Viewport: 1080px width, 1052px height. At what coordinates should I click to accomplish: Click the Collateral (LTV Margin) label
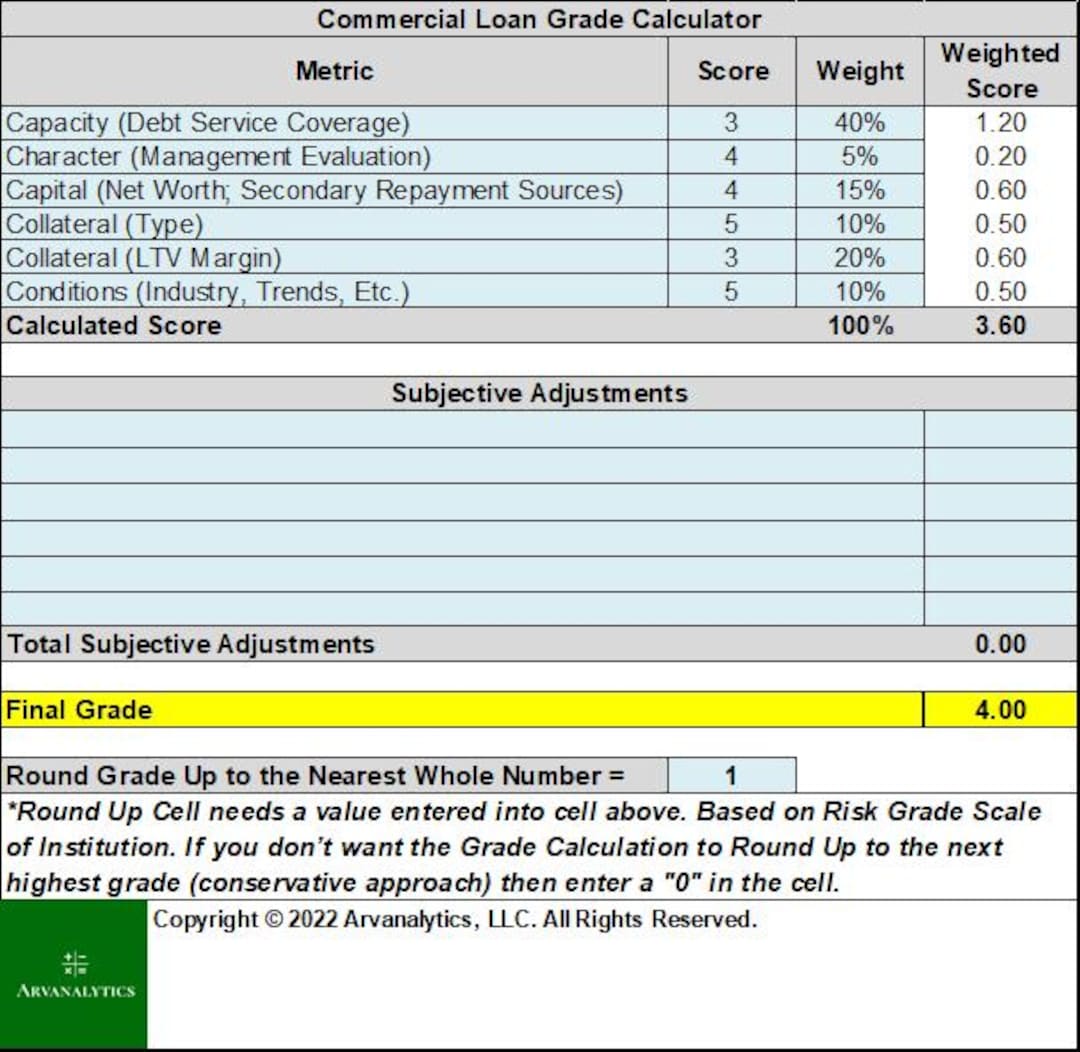coord(143,258)
